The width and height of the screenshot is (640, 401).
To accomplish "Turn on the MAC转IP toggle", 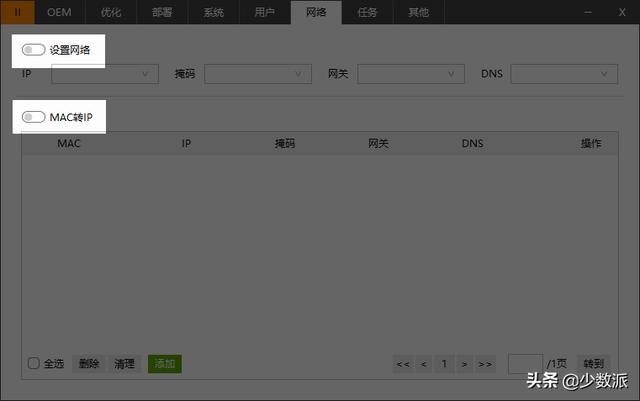I will click(33, 117).
